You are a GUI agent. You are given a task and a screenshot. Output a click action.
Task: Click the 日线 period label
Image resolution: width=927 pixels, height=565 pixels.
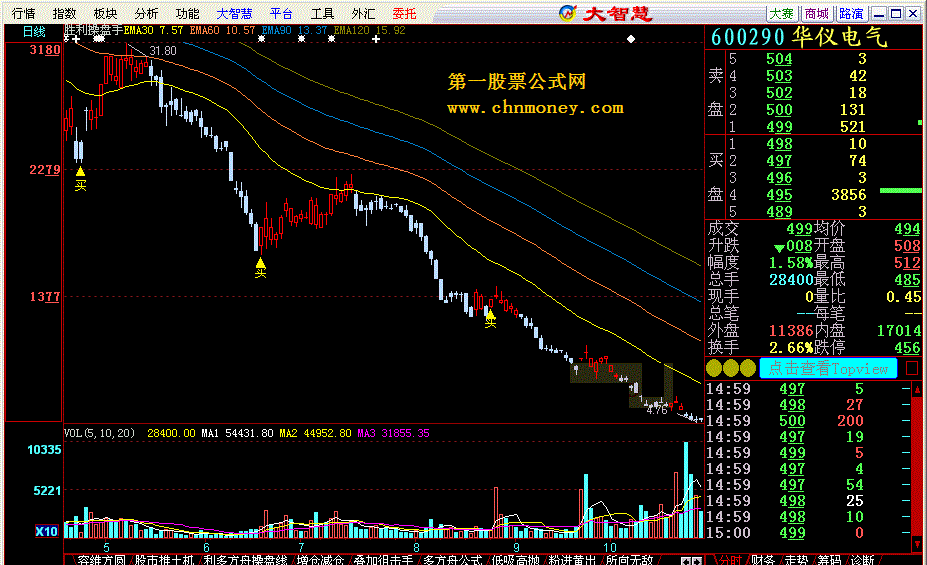tap(34, 32)
